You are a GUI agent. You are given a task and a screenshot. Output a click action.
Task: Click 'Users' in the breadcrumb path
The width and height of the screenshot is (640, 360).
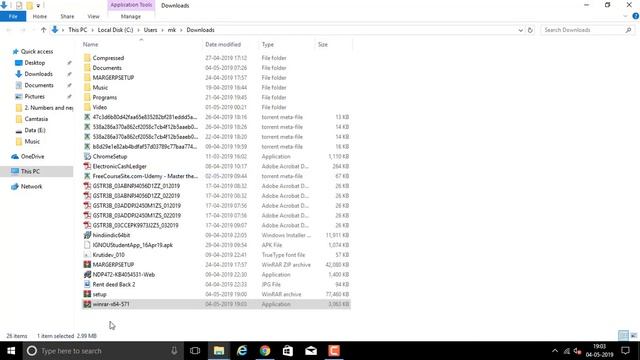pyautogui.click(x=151, y=30)
